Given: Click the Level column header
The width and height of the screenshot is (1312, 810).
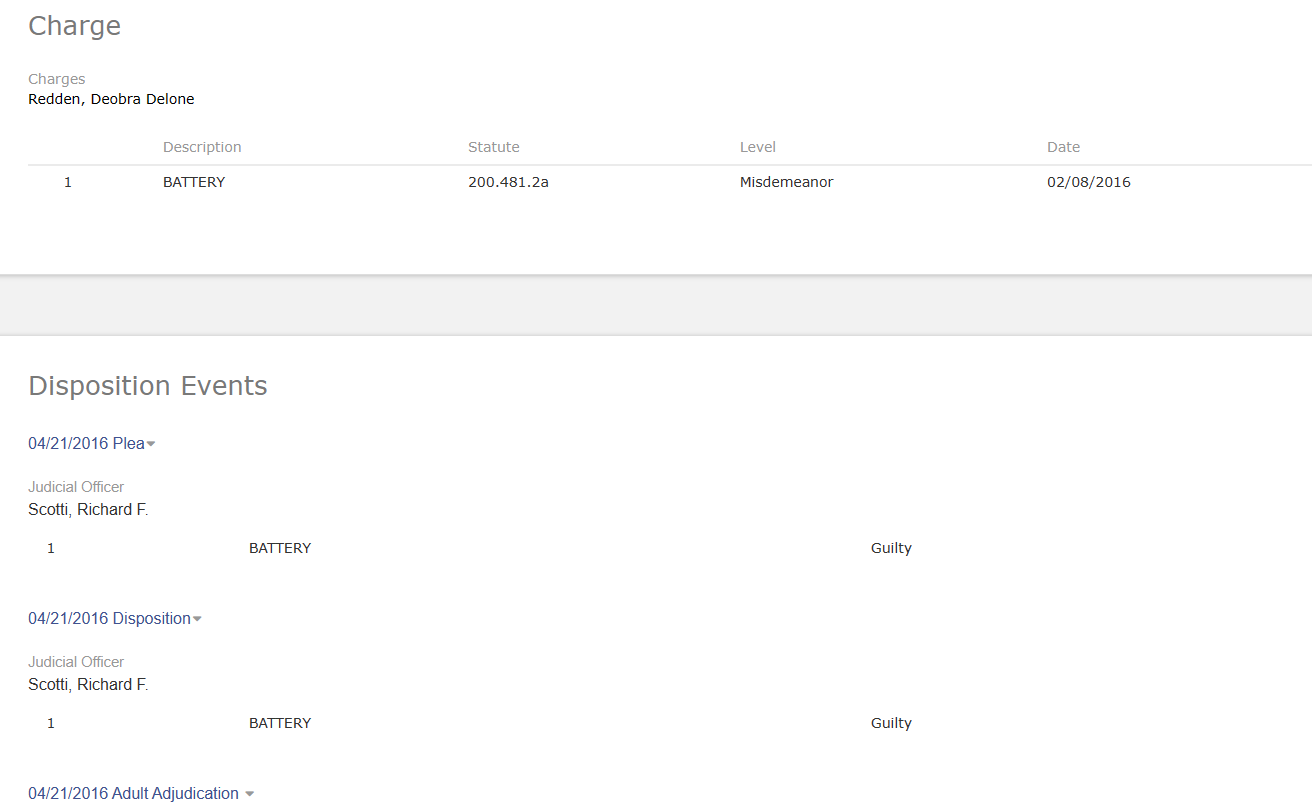Looking at the screenshot, I should [757, 147].
